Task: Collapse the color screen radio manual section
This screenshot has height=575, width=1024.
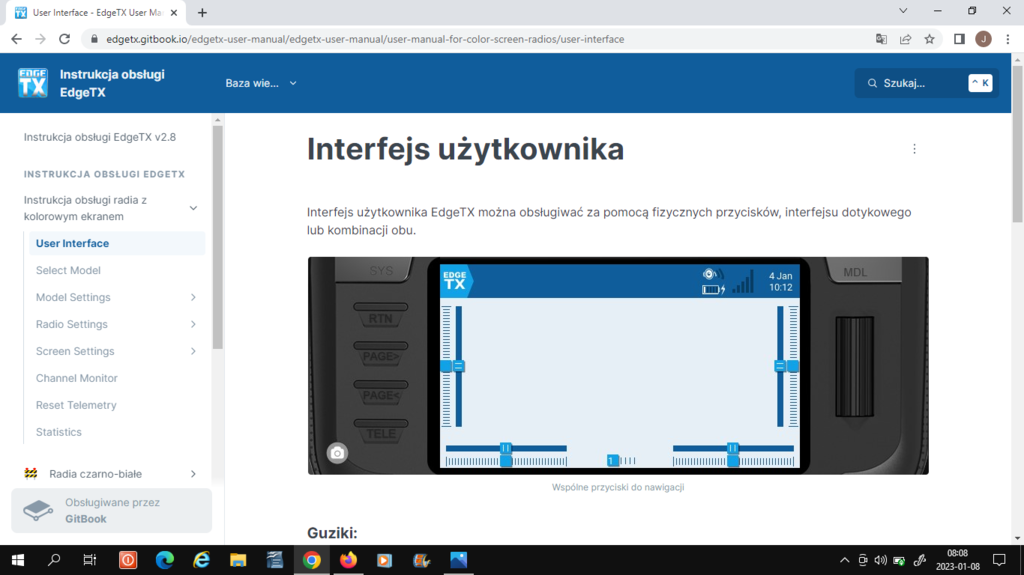Action: (x=193, y=208)
